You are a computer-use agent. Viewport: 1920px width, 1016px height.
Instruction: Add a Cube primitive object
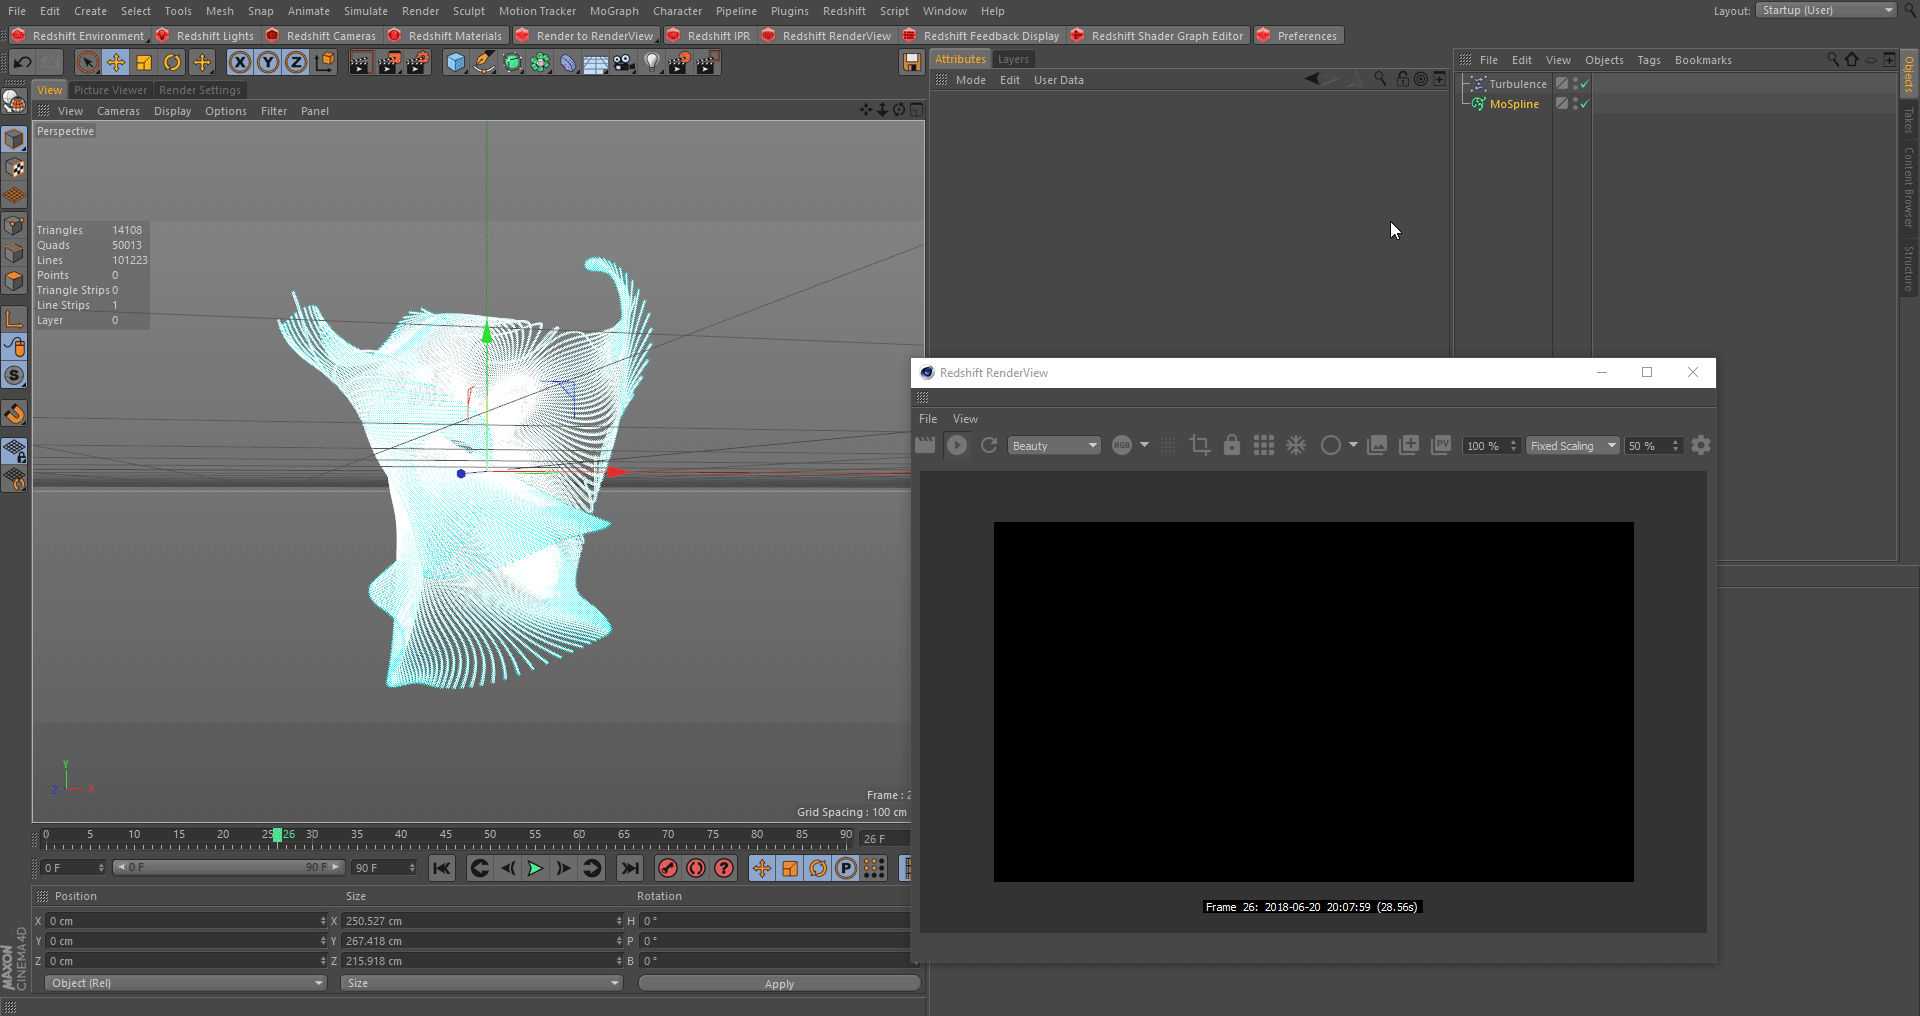tap(456, 63)
